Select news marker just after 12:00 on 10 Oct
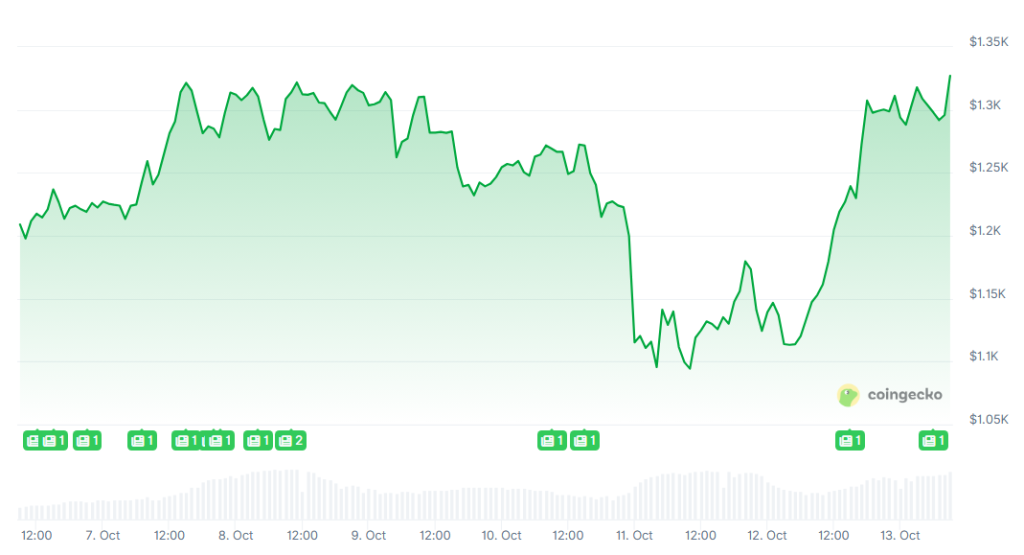This screenshot has height=555, width=1024. tap(584, 440)
